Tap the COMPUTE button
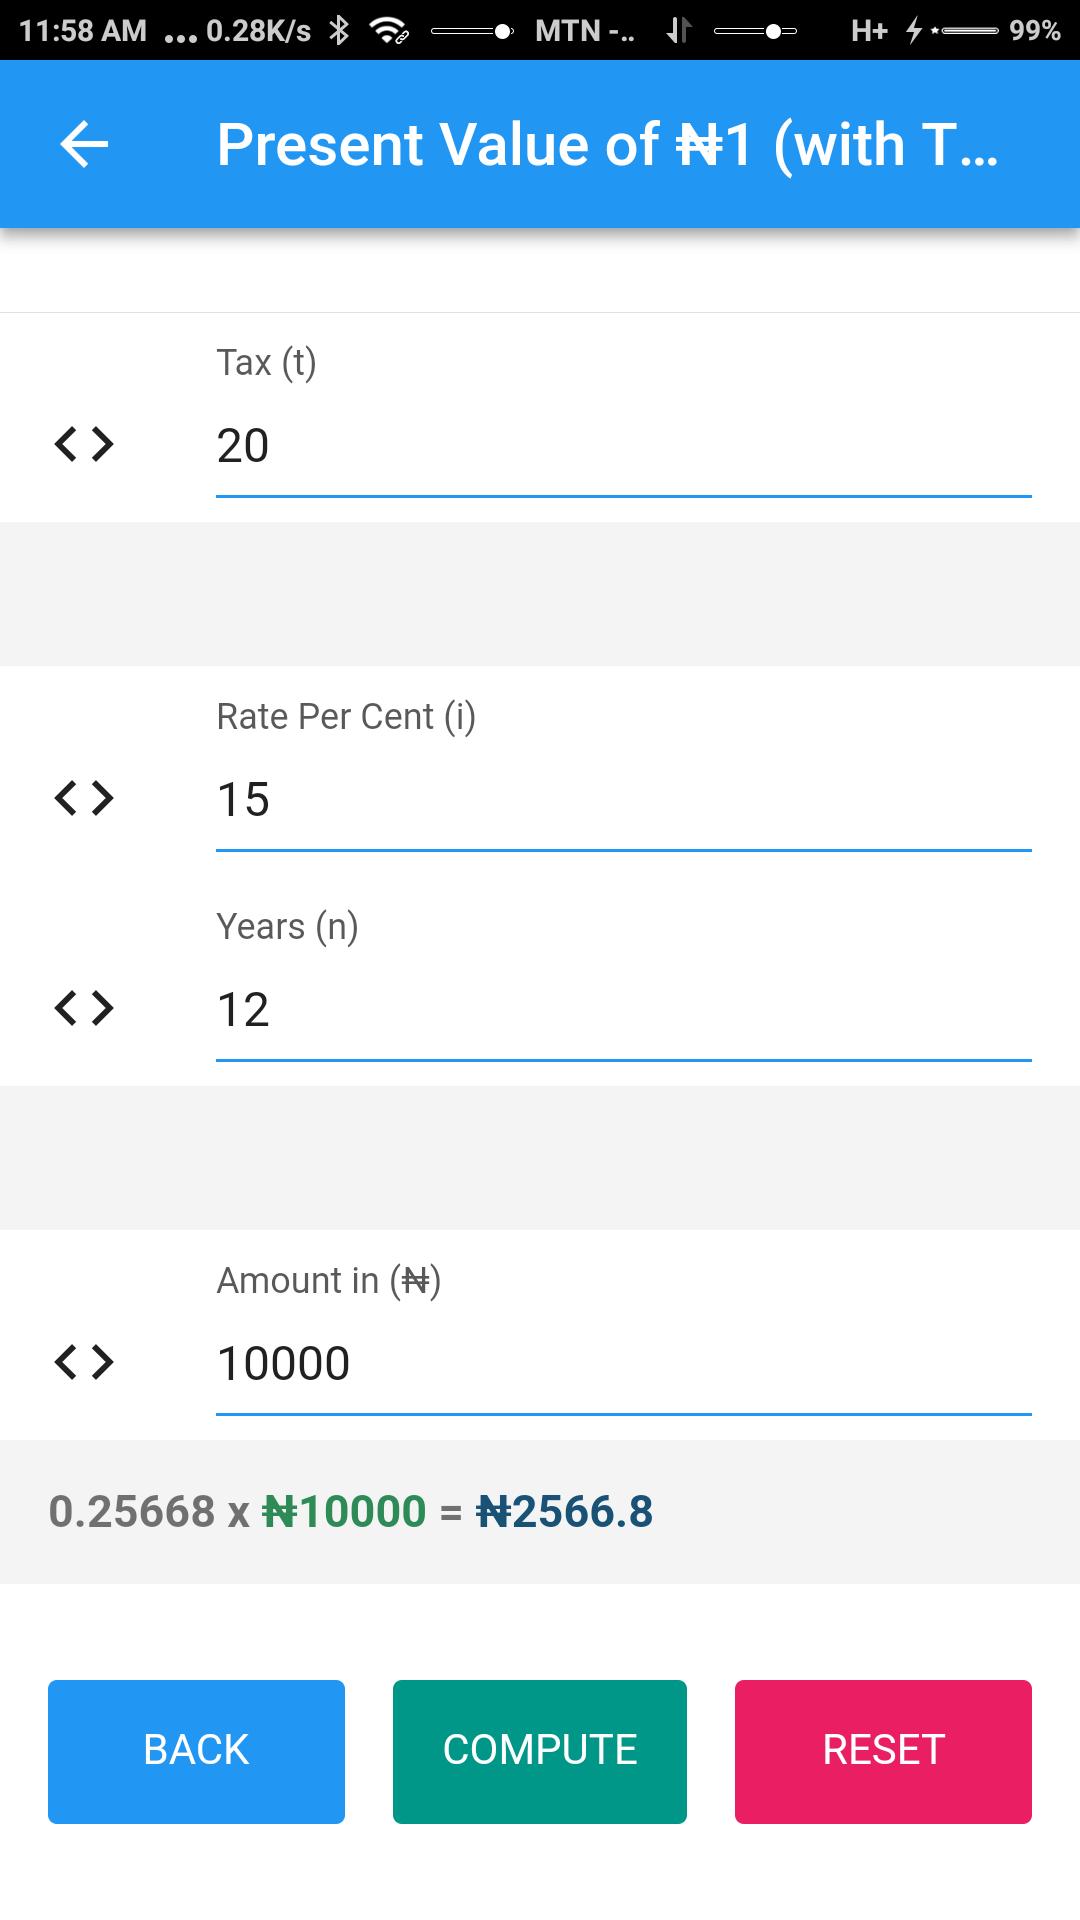 click(x=540, y=1751)
